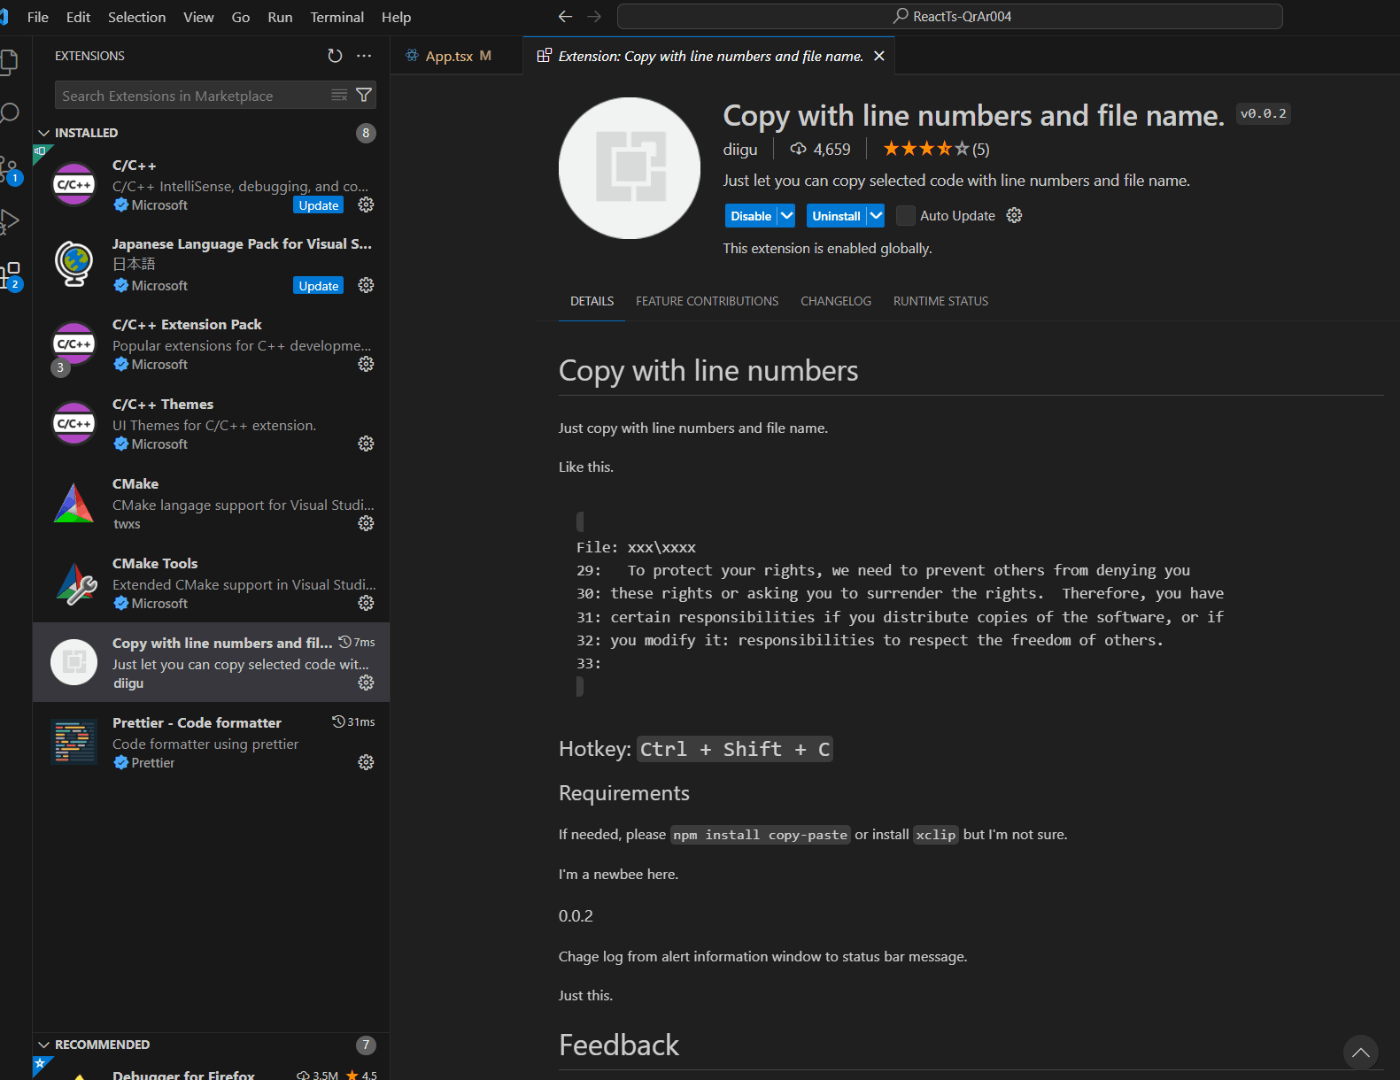Image resolution: width=1400 pixels, height=1080 pixels.
Task: Open the Disable button dropdown arrow
Action: [787, 215]
